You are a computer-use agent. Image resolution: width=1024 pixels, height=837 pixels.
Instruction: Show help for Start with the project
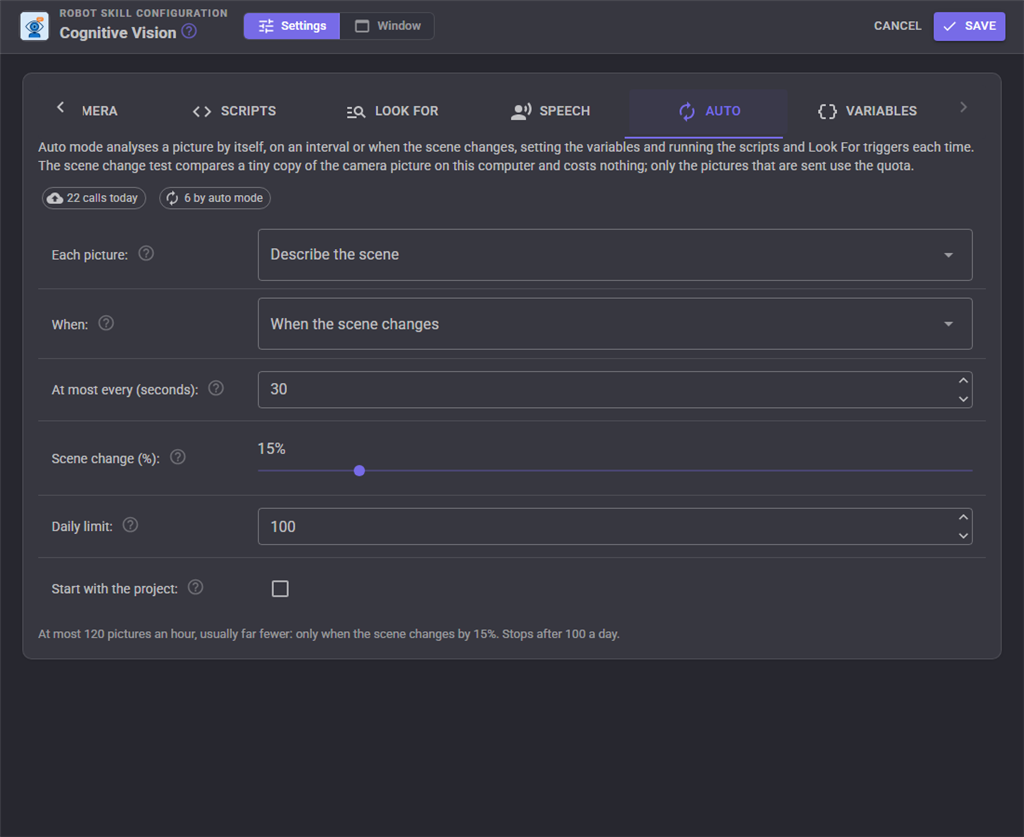[195, 588]
